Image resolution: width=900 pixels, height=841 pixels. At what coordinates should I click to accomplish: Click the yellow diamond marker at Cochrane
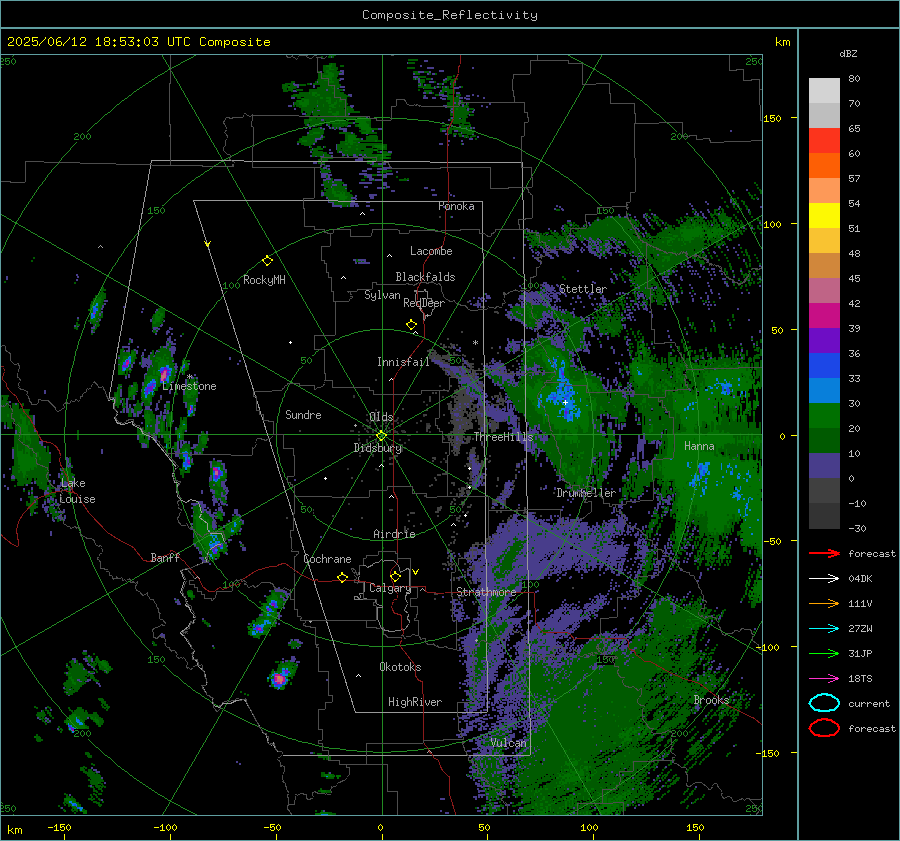(x=342, y=577)
